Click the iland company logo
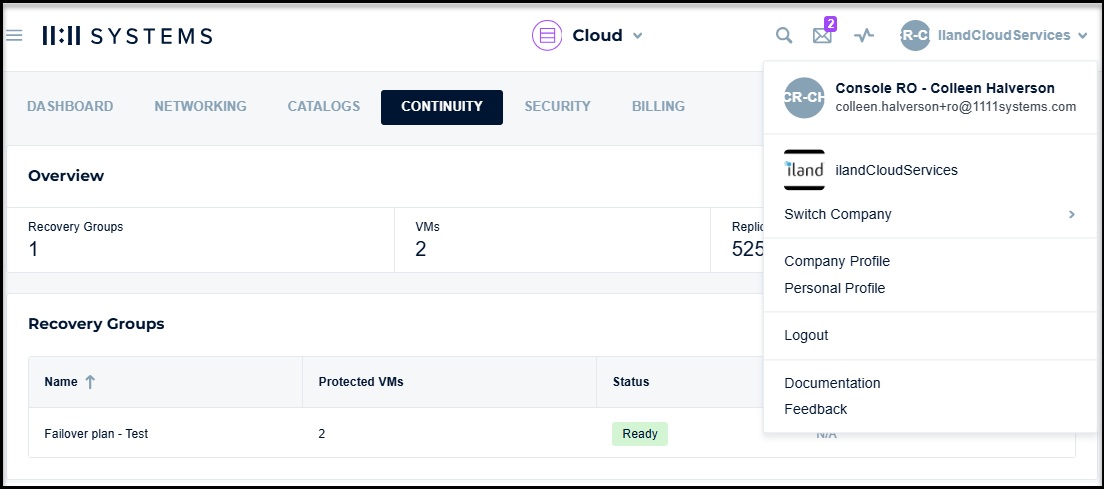The width and height of the screenshot is (1104, 489). [x=804, y=170]
